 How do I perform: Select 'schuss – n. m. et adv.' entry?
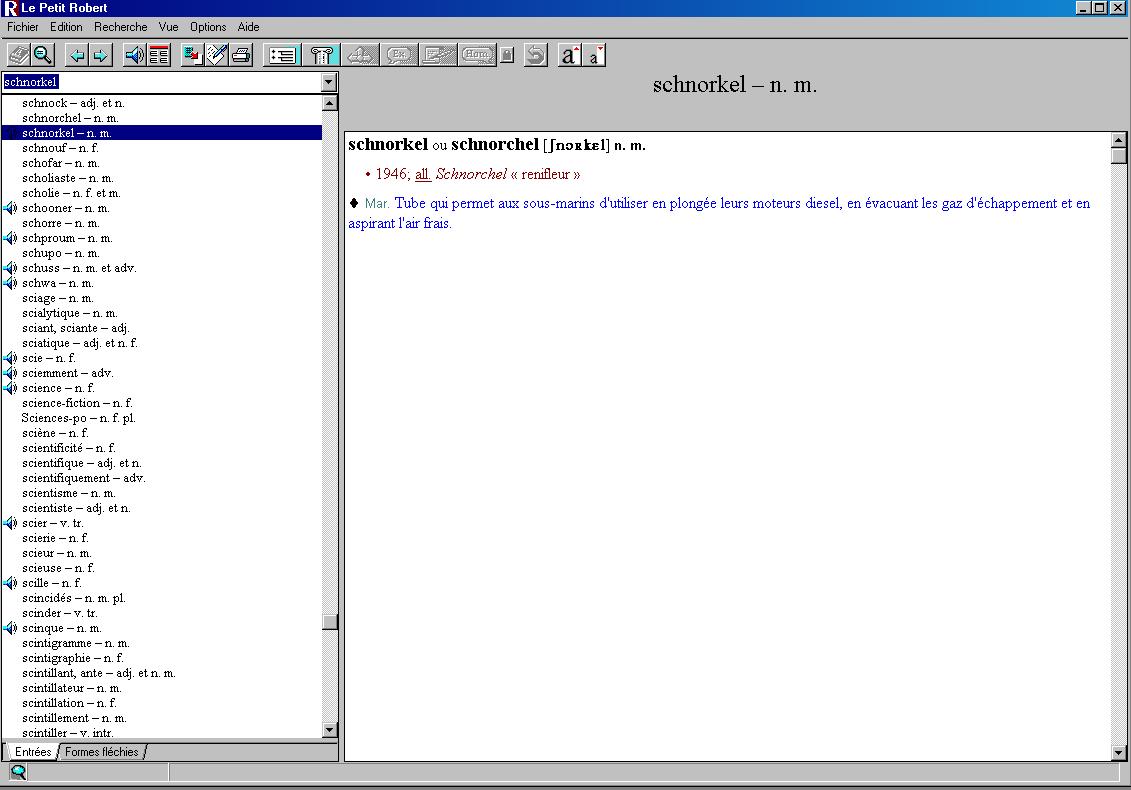(79, 268)
